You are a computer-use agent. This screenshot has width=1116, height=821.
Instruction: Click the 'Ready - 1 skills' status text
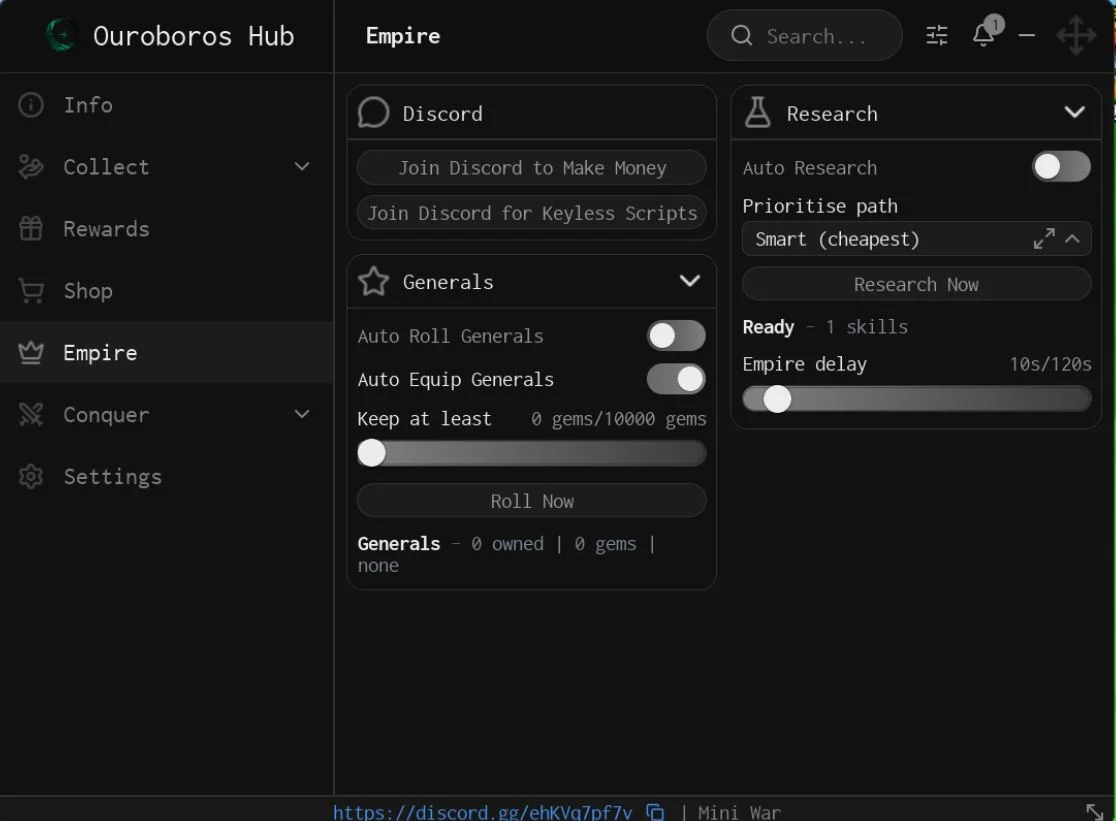click(x=825, y=327)
